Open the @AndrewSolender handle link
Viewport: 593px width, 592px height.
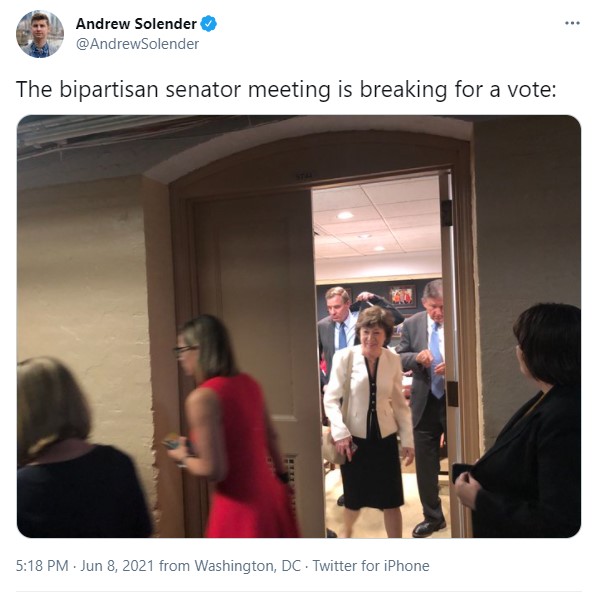137,44
